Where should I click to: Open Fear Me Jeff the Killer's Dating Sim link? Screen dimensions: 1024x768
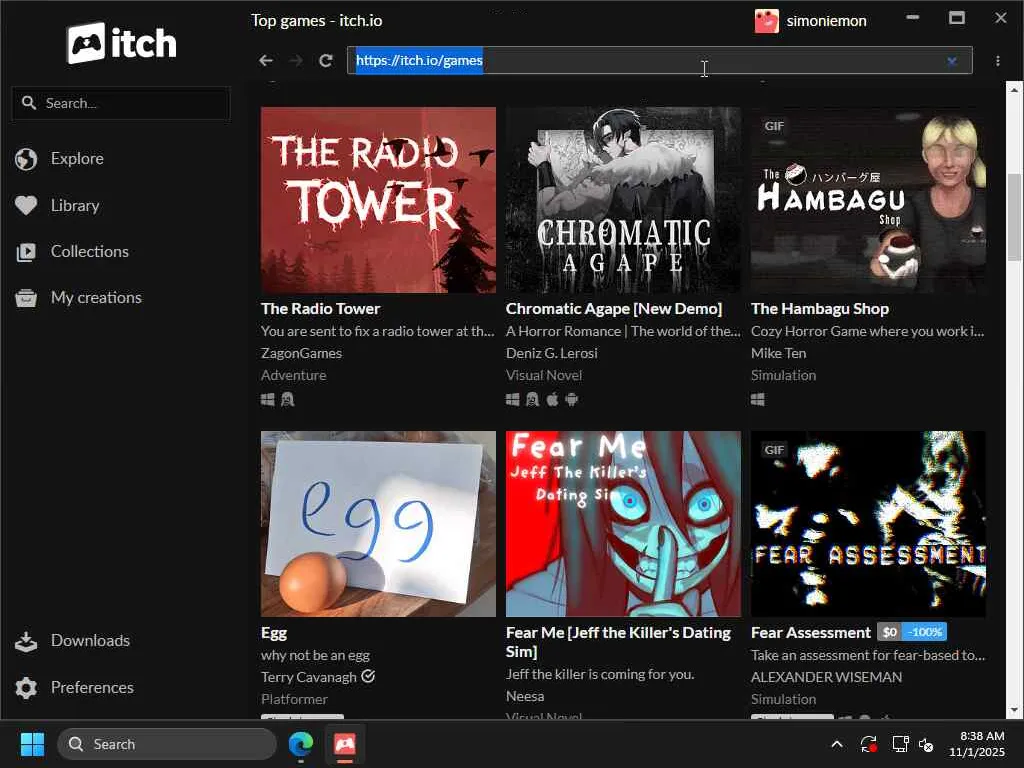pyautogui.click(x=618, y=642)
